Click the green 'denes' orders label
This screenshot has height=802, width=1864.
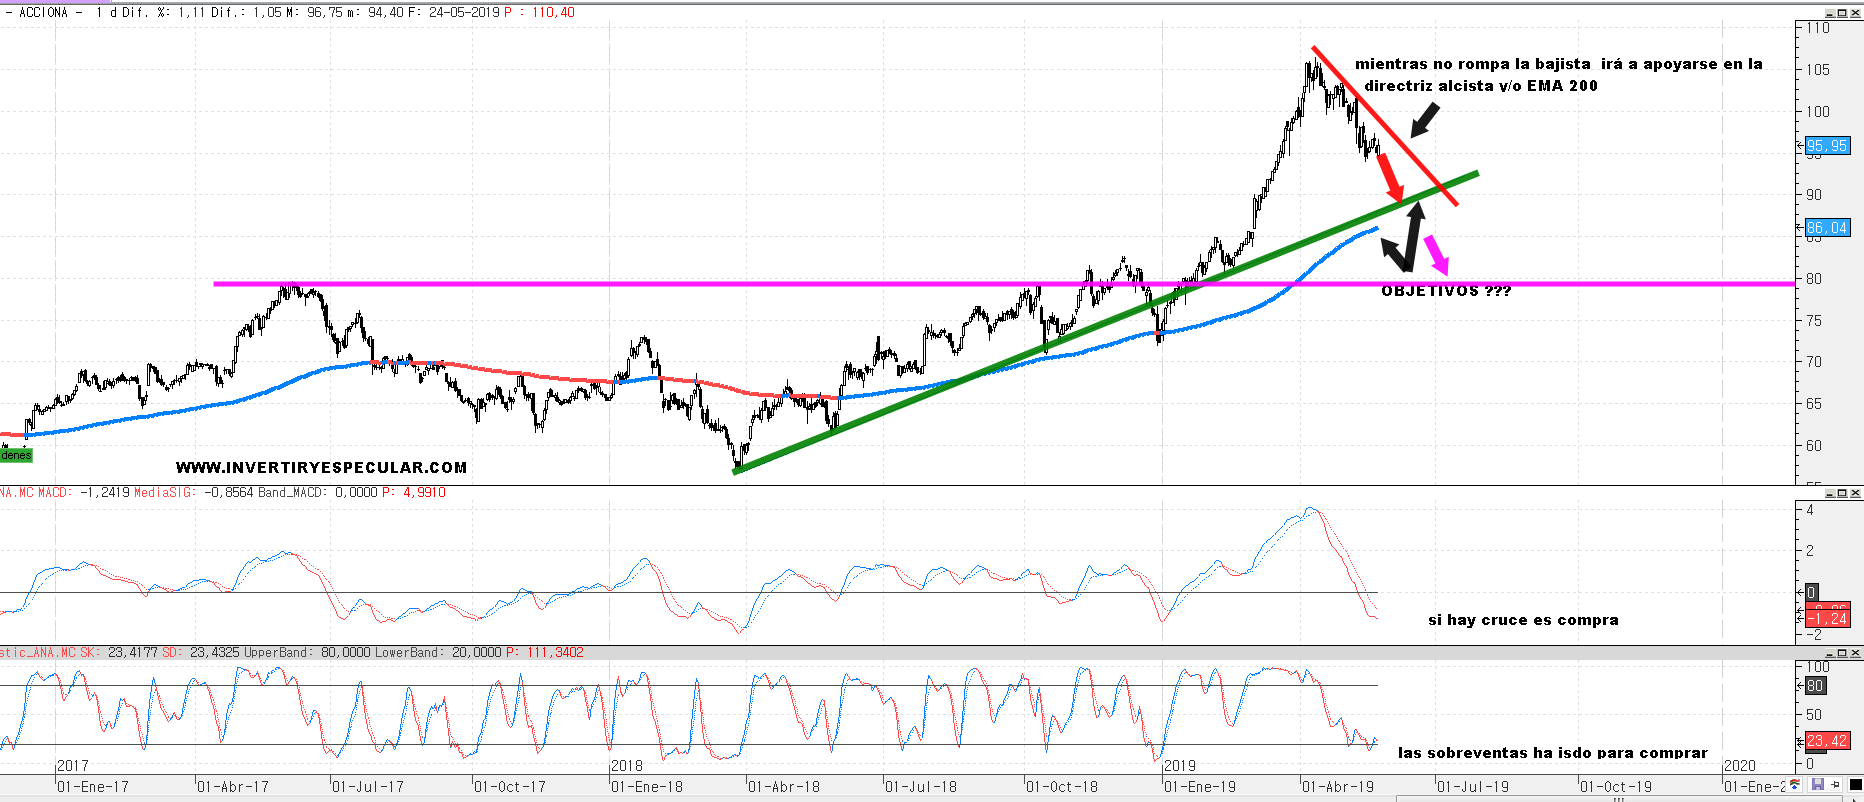[x=16, y=456]
